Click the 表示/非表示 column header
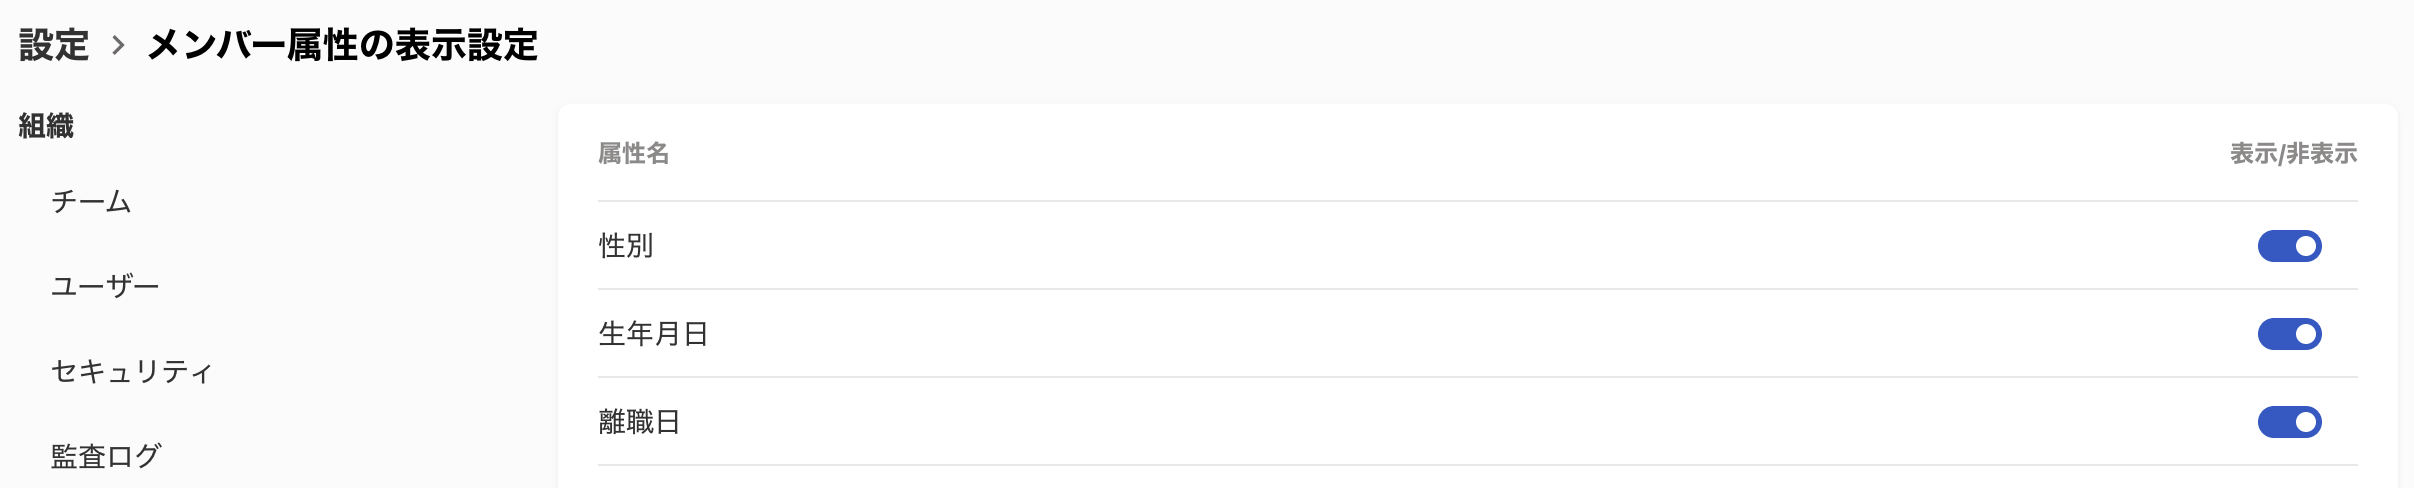 (2293, 154)
